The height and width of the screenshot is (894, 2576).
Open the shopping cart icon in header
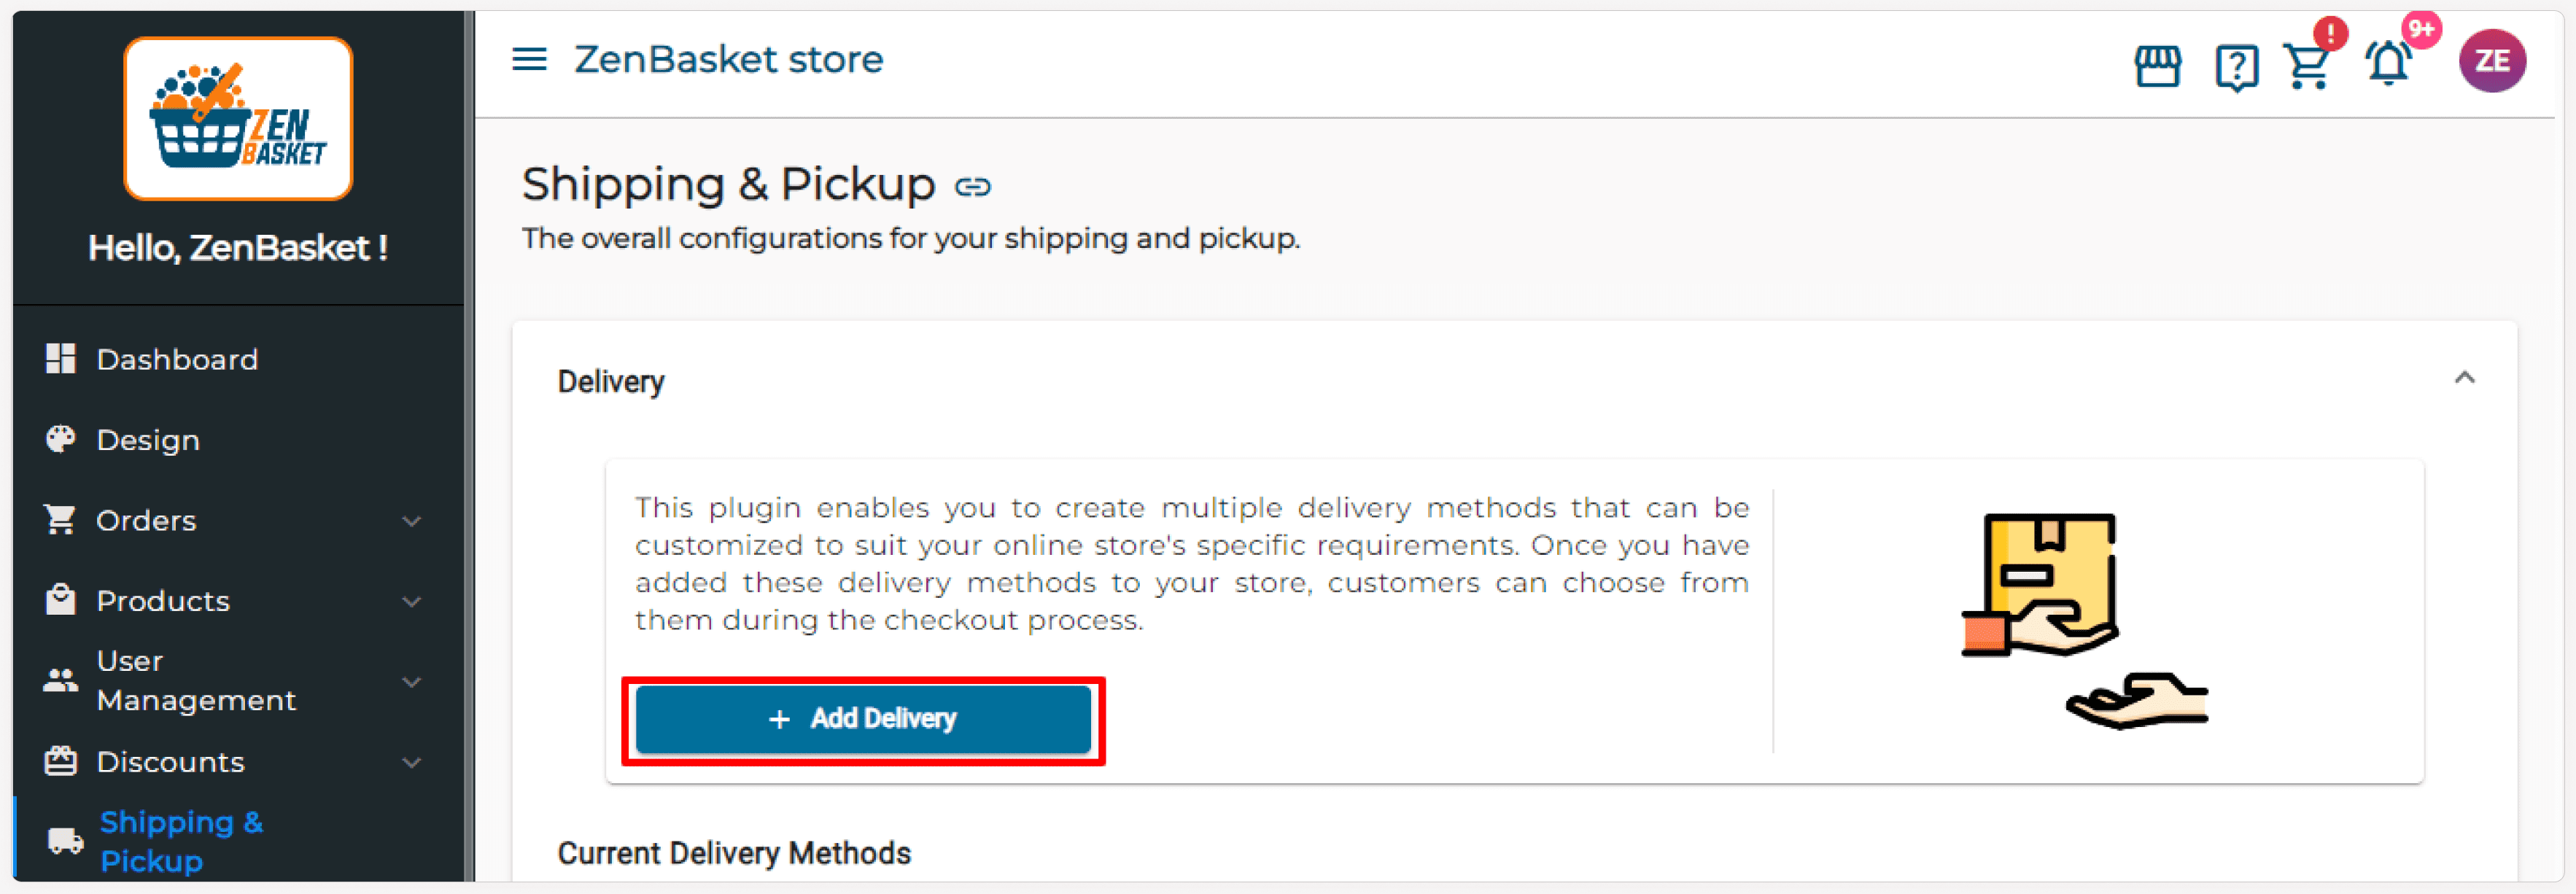pos(2307,66)
